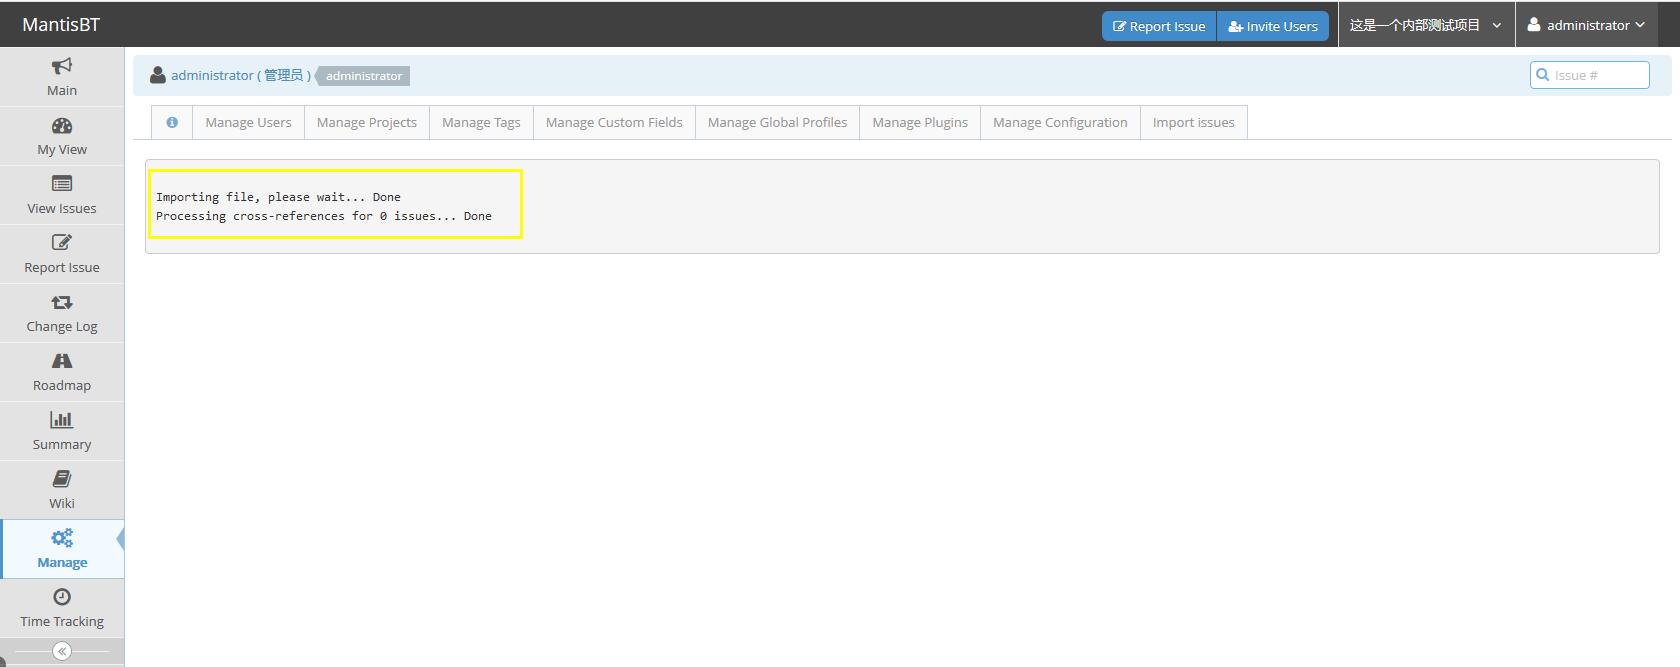Switch to Manage Plugins tab
Screen dimensions: 1680x667
[919, 122]
